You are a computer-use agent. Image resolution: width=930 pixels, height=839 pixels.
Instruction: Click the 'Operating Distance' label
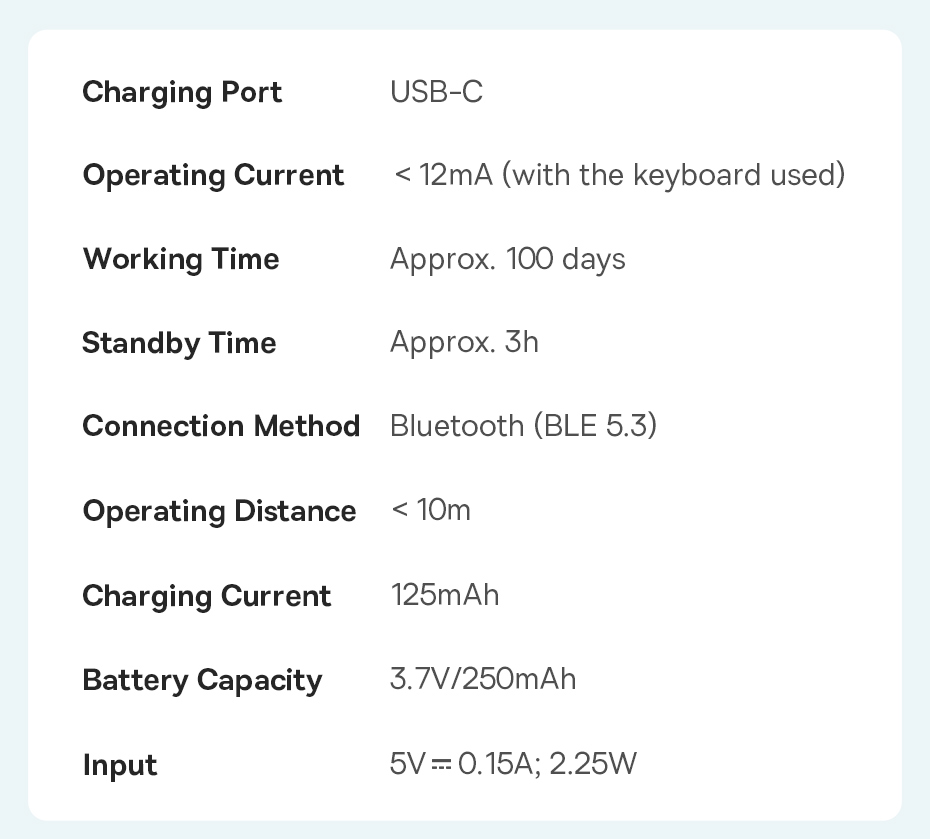tap(219, 511)
